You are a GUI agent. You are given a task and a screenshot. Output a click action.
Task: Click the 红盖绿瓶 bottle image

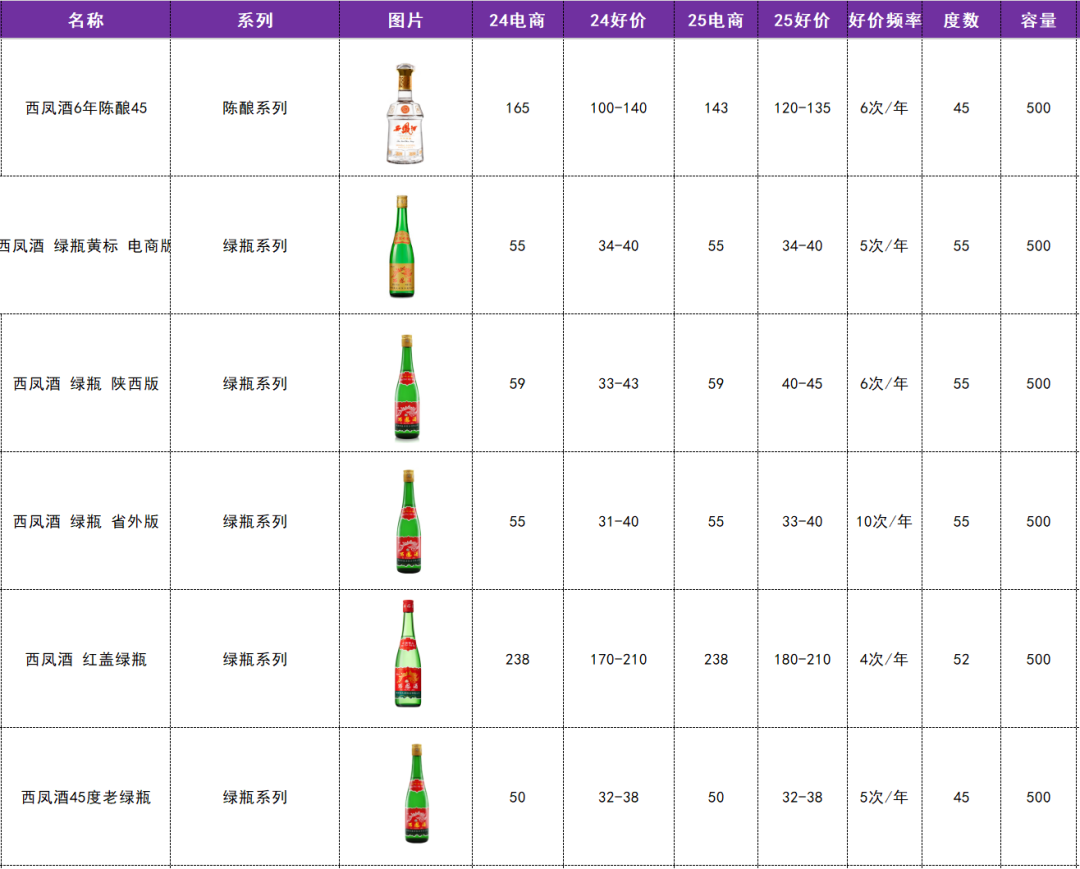click(408, 653)
